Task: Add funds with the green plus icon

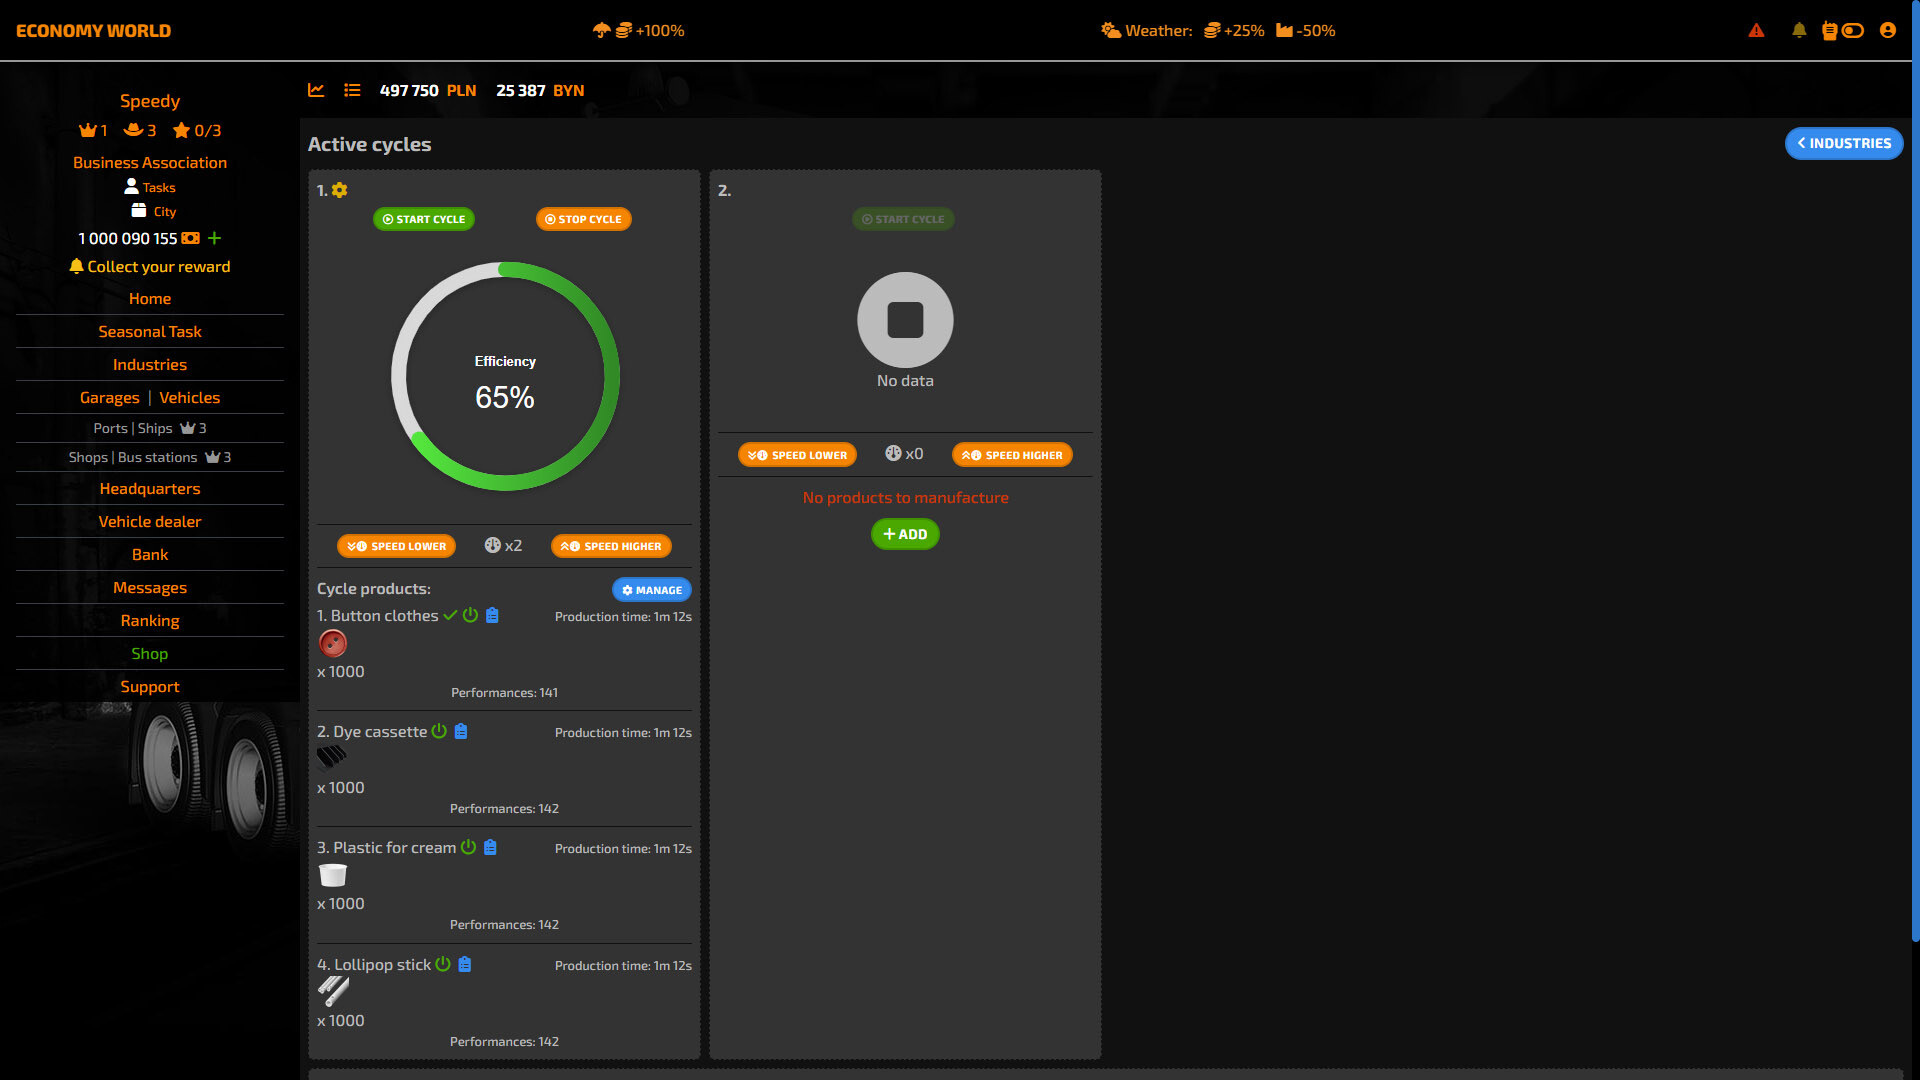Action: coord(214,238)
